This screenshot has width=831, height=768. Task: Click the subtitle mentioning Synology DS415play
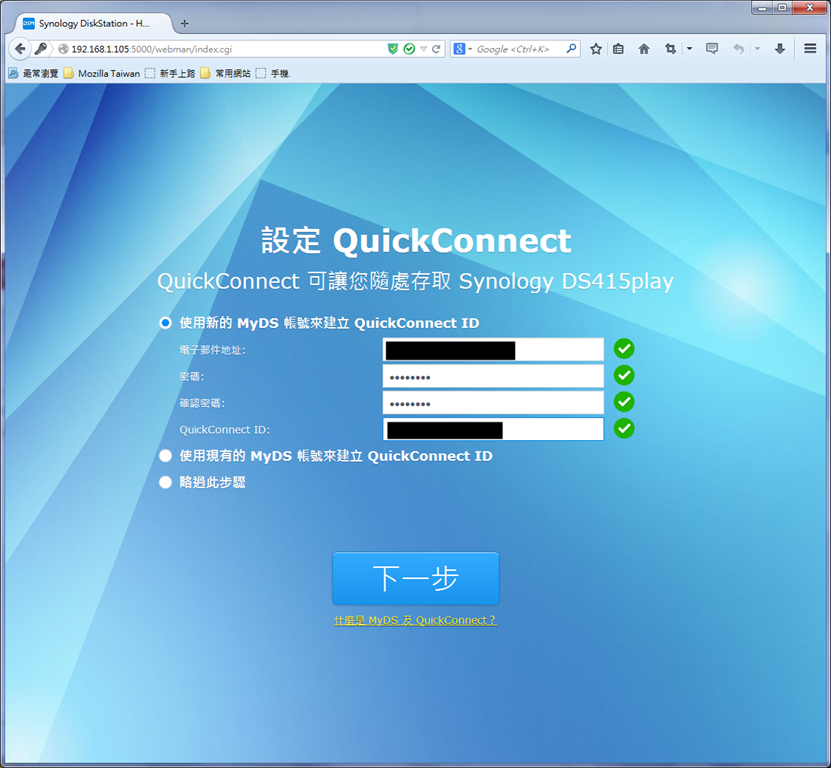point(416,281)
